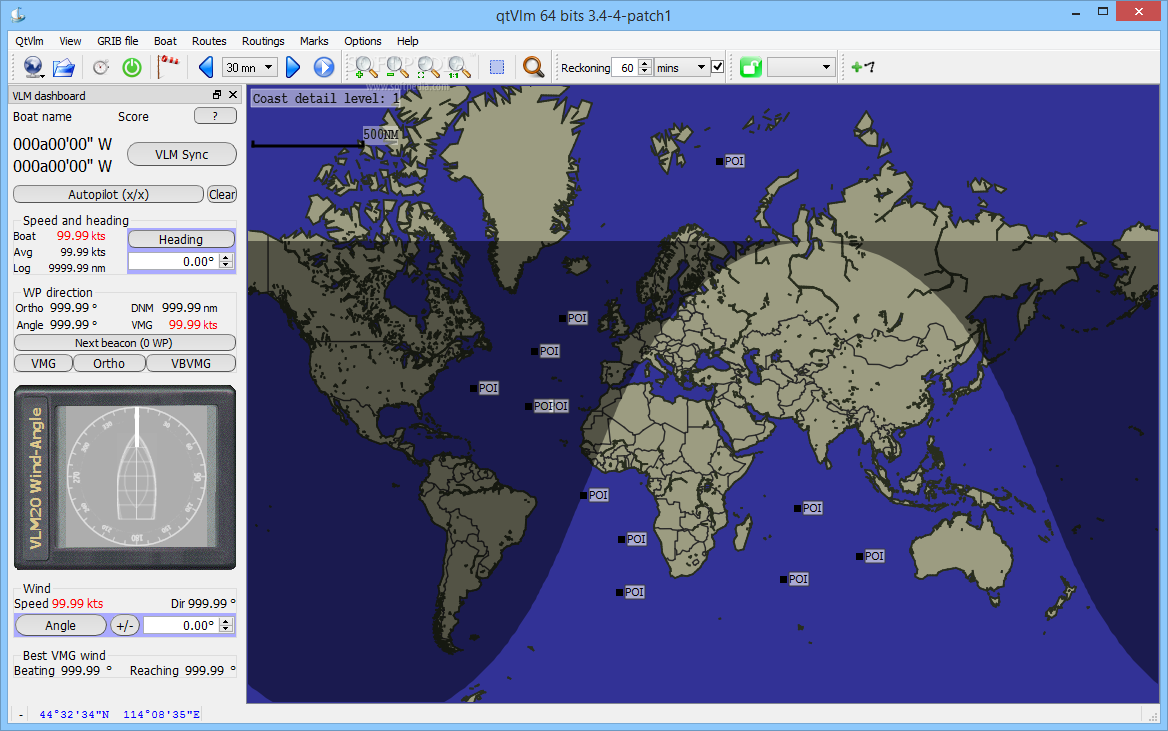This screenshot has width=1168, height=731.
Task: Open the Help menu
Action: pos(407,41)
